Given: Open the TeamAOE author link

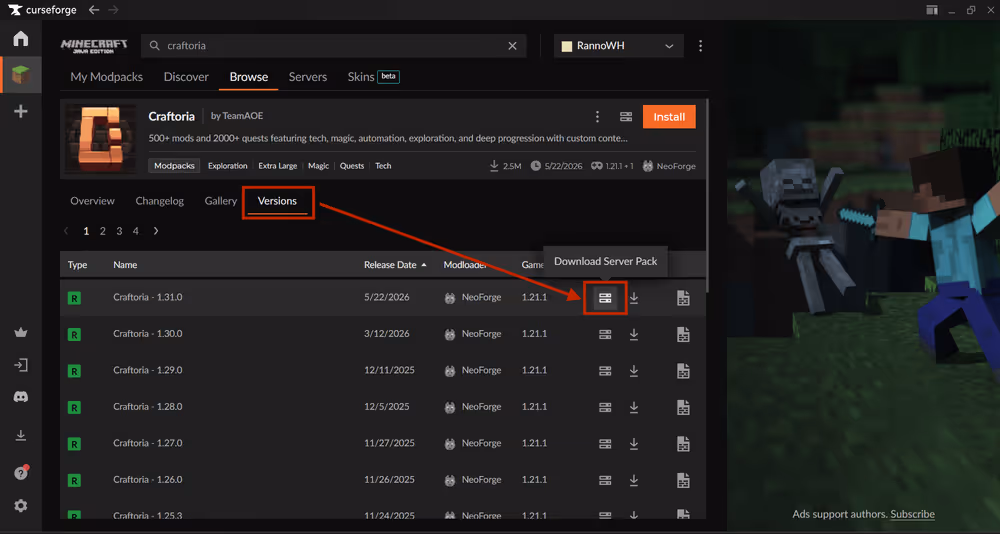Looking at the screenshot, I should [x=244, y=116].
